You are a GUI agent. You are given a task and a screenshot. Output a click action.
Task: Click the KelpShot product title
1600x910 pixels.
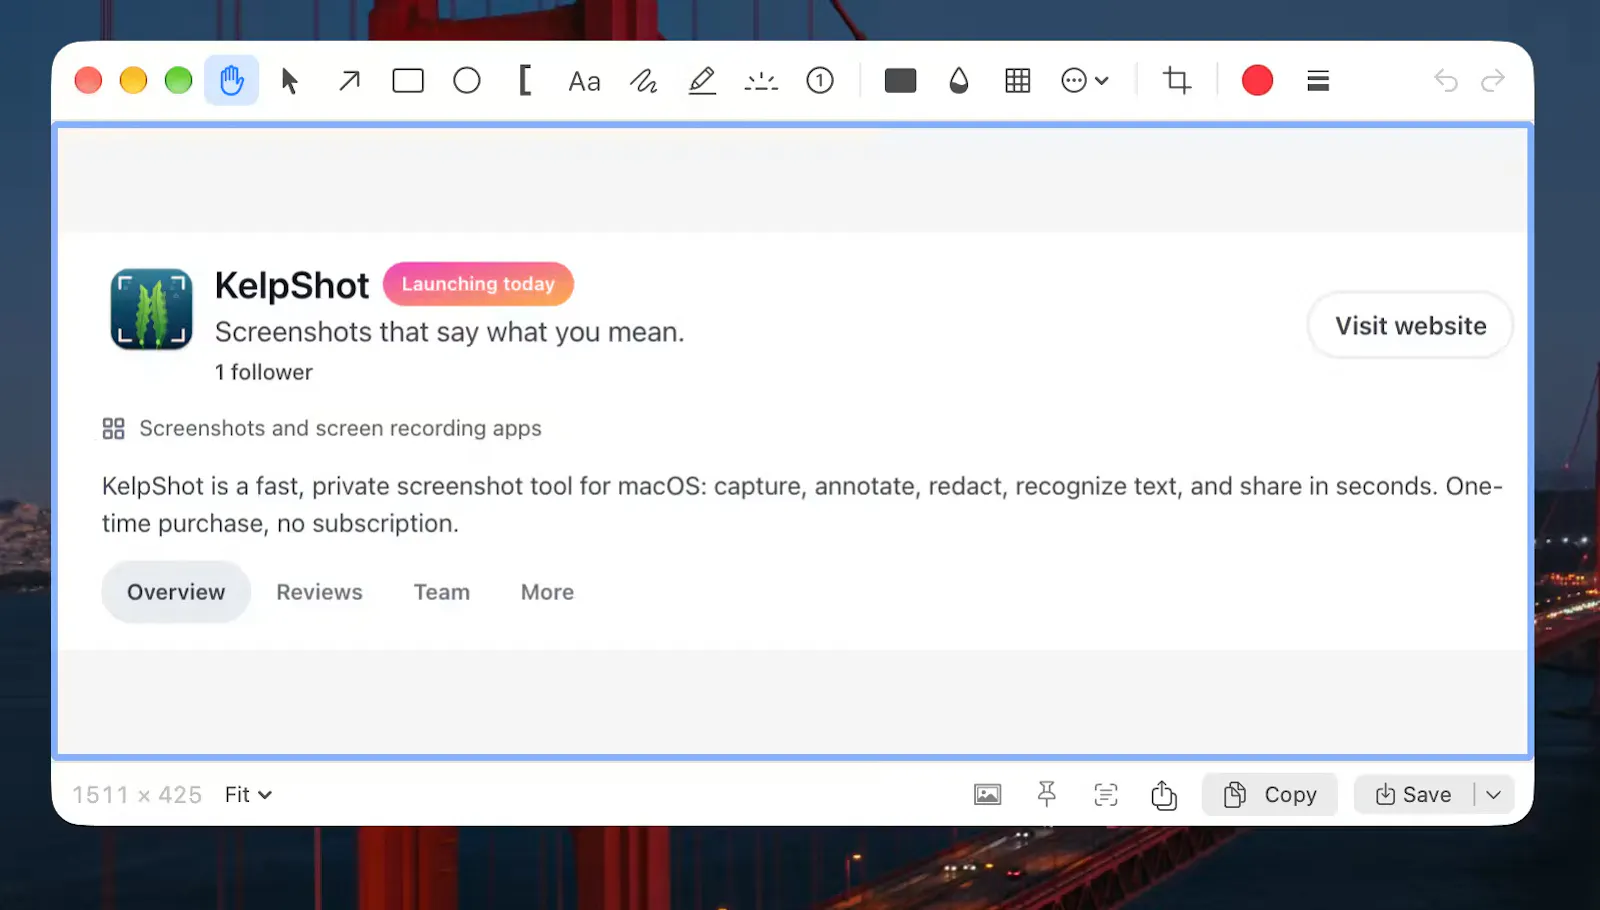pyautogui.click(x=292, y=286)
